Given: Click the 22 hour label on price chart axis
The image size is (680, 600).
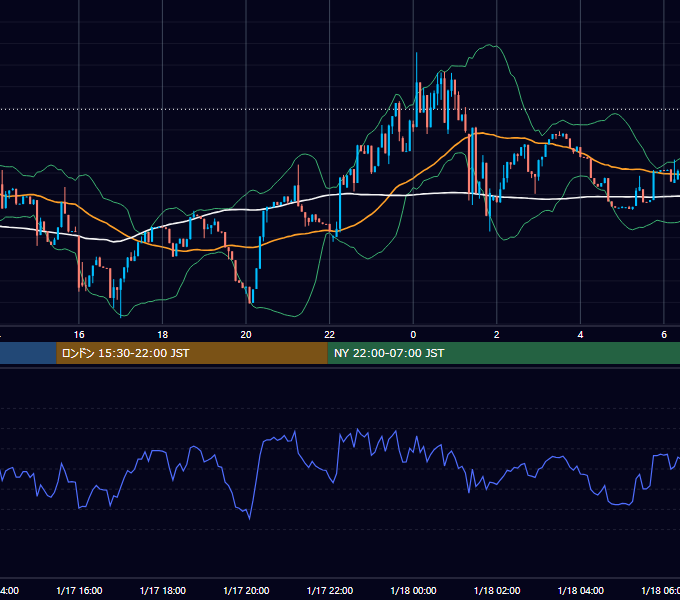Looking at the screenshot, I should (330, 335).
